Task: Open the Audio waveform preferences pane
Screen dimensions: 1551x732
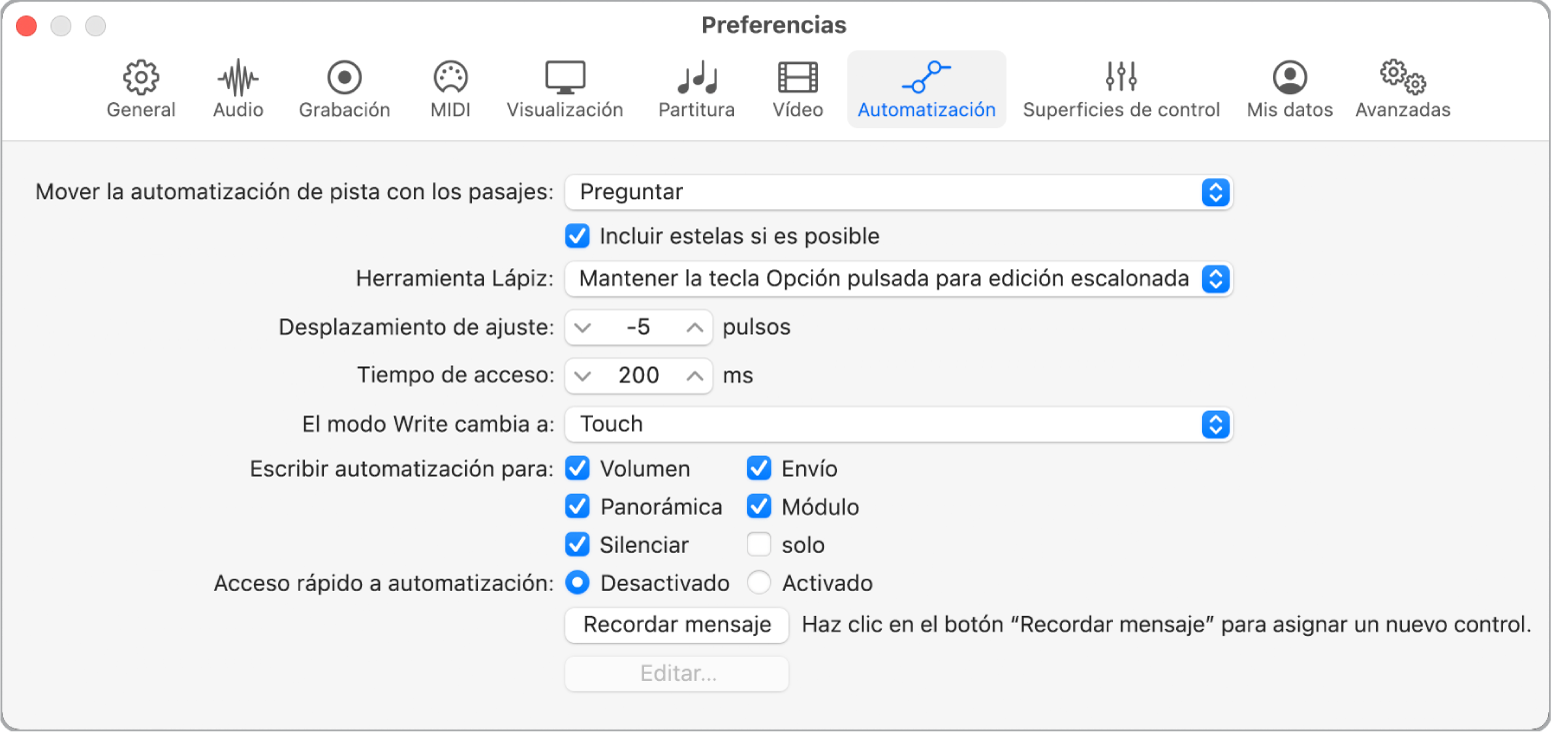Action: [238, 89]
